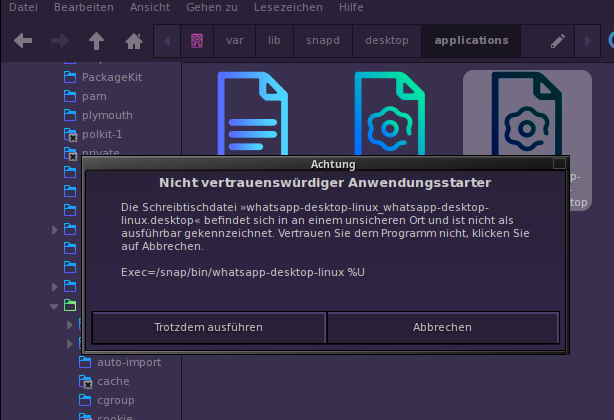
Task: Go forward with the right arrow
Action: 60,41
